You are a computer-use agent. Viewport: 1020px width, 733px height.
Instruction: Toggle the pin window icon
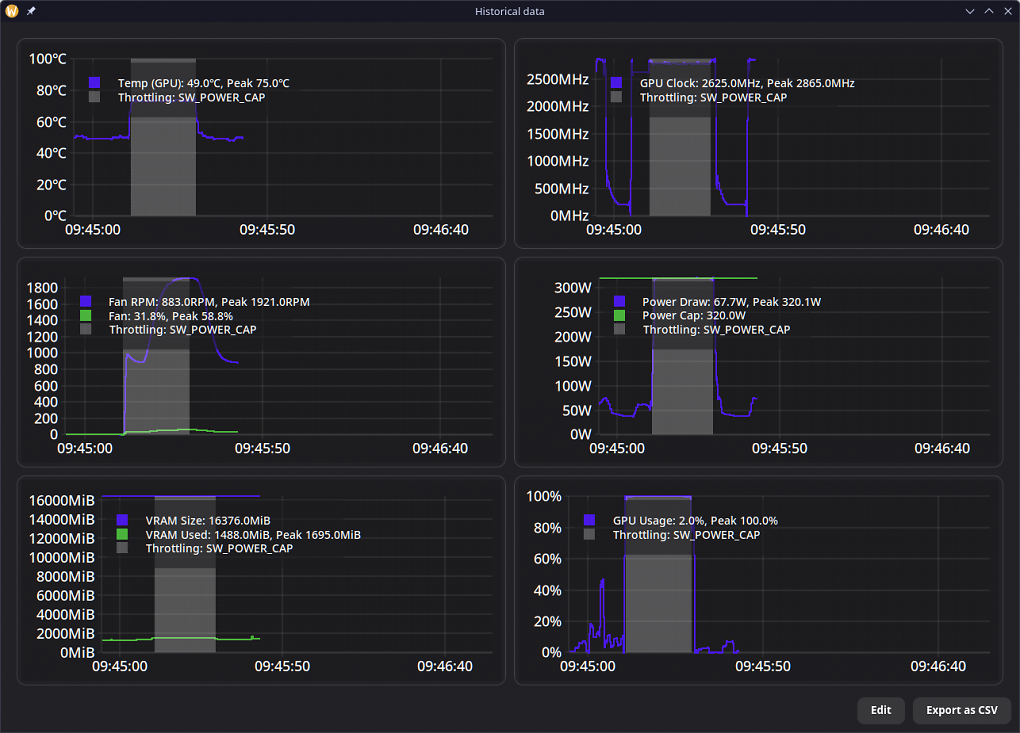click(x=31, y=11)
